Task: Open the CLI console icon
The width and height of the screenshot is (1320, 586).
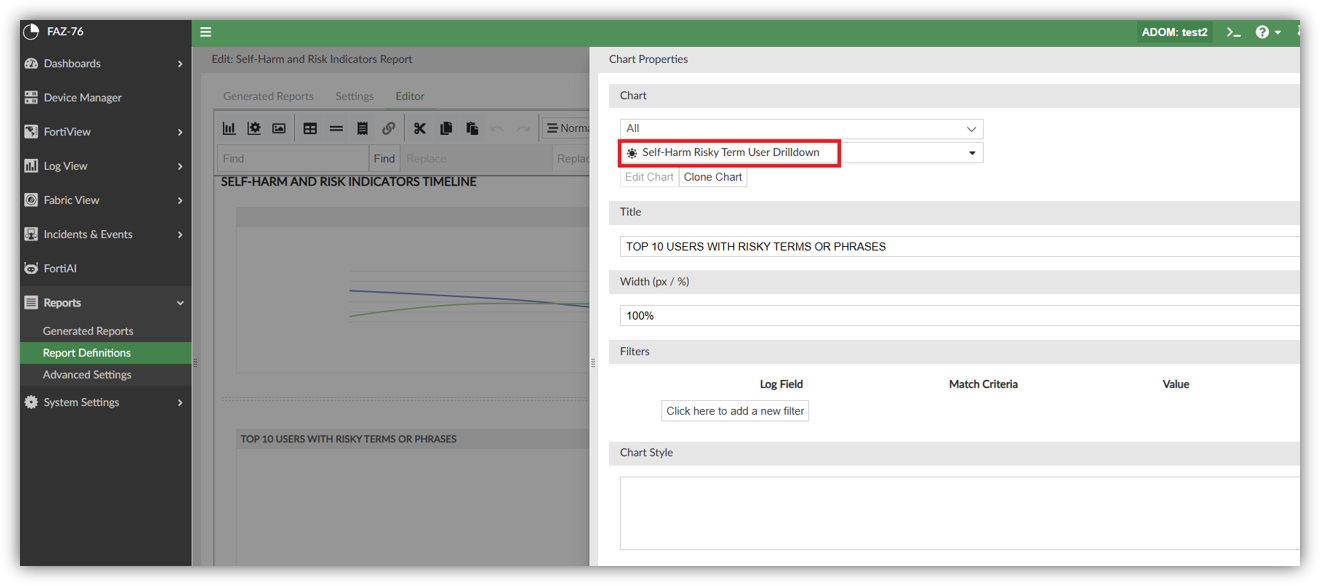Action: (1234, 32)
